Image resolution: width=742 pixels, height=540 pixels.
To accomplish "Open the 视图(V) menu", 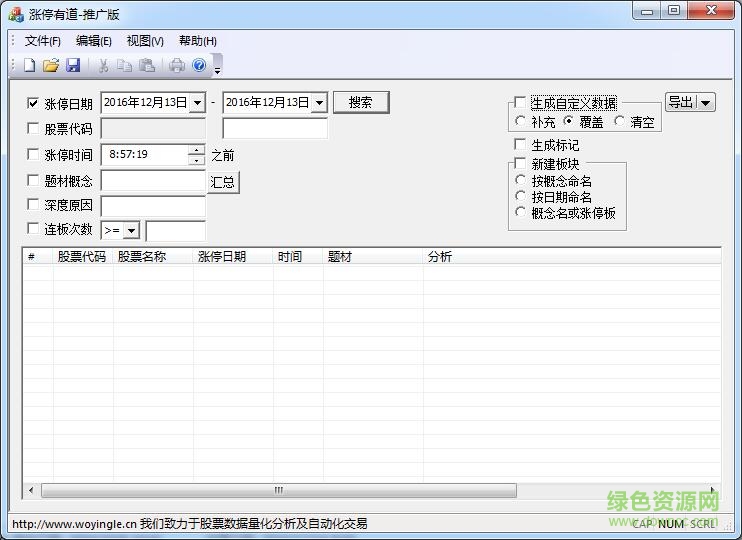I will 145,41.
